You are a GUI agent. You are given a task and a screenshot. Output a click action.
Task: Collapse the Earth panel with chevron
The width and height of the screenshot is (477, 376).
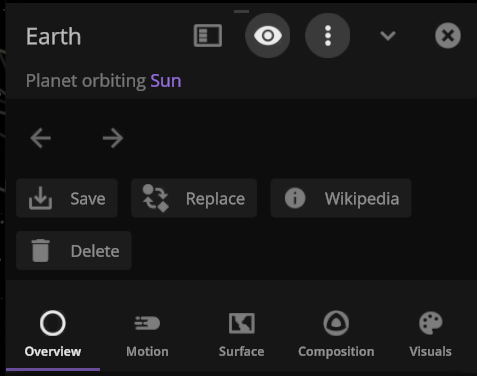tap(388, 35)
